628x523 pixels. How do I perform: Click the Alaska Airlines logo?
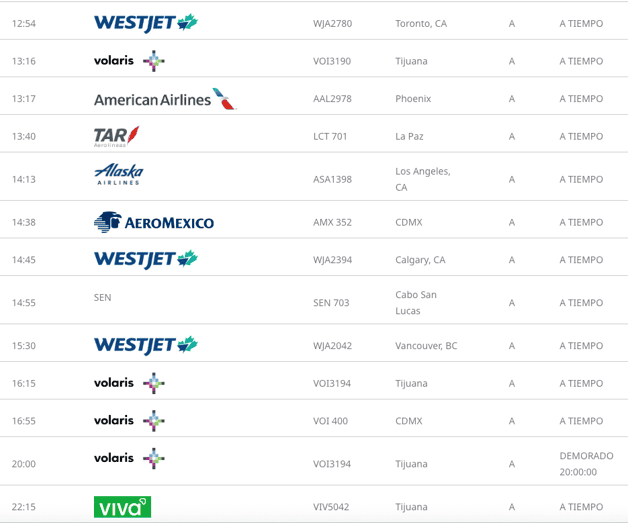point(119,175)
